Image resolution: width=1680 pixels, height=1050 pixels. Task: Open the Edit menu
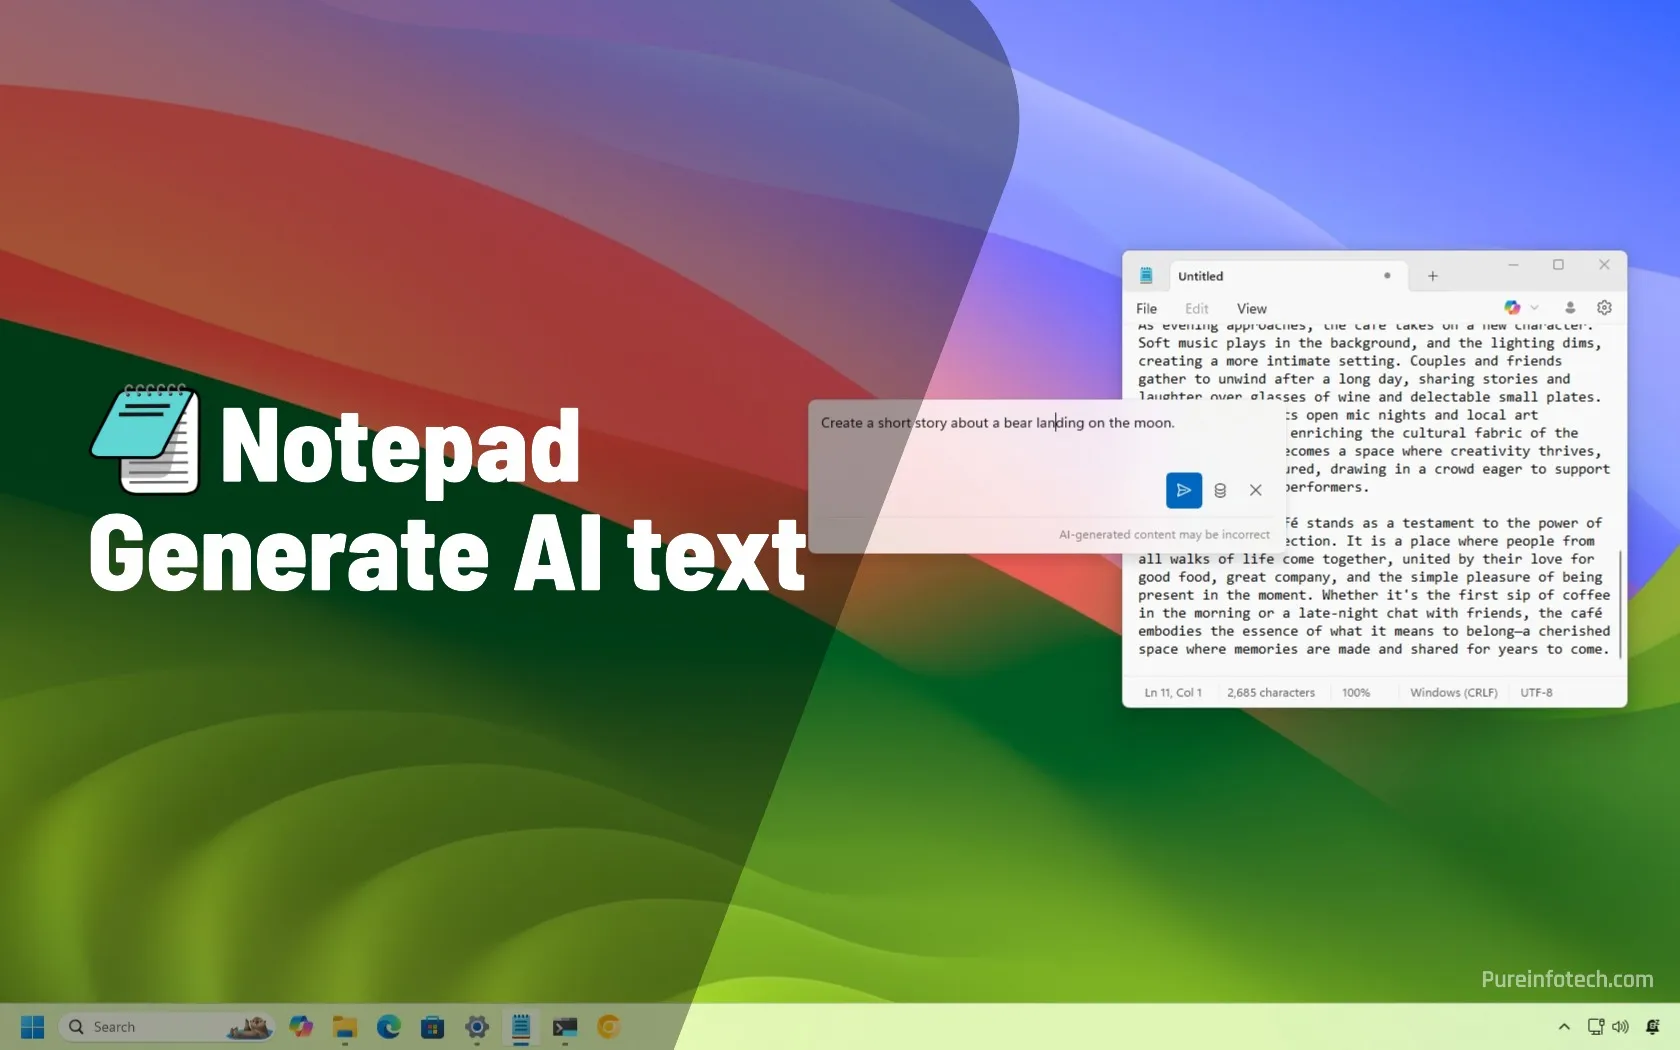click(1197, 309)
